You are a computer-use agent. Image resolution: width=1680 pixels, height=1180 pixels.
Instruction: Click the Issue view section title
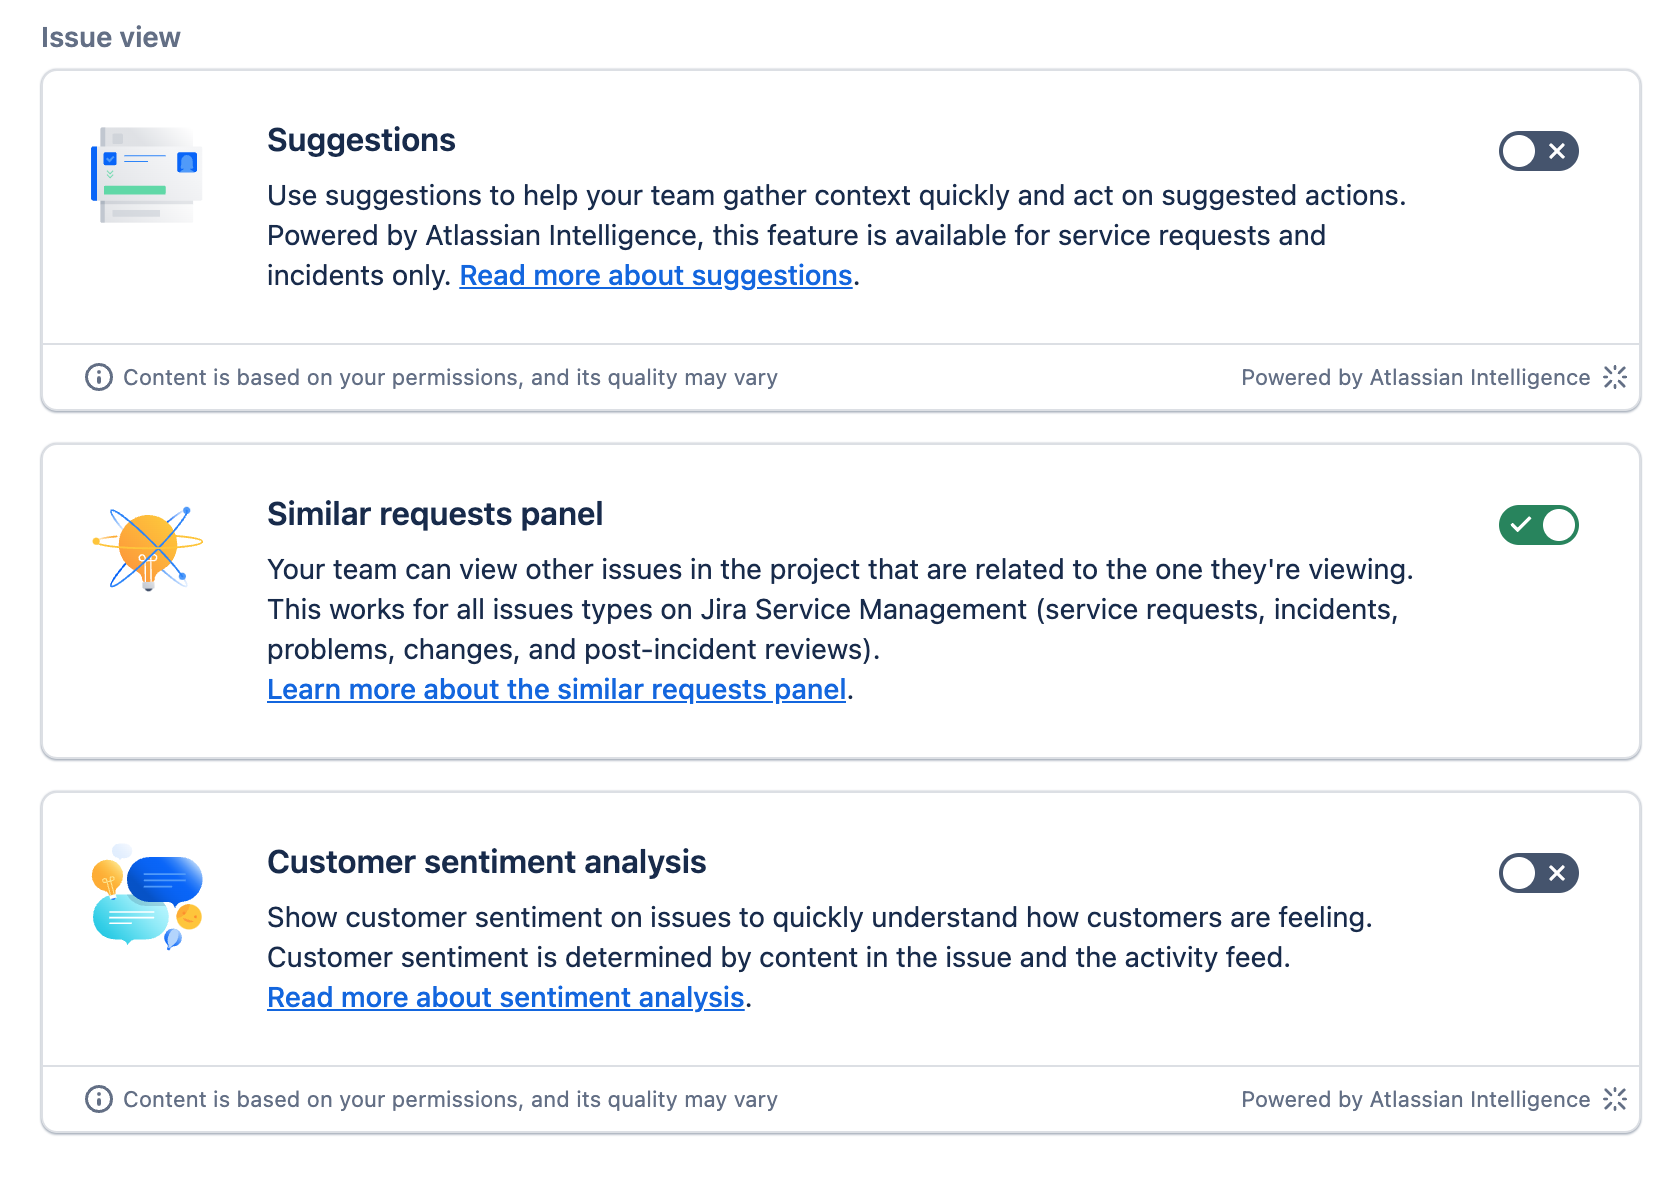pos(111,37)
